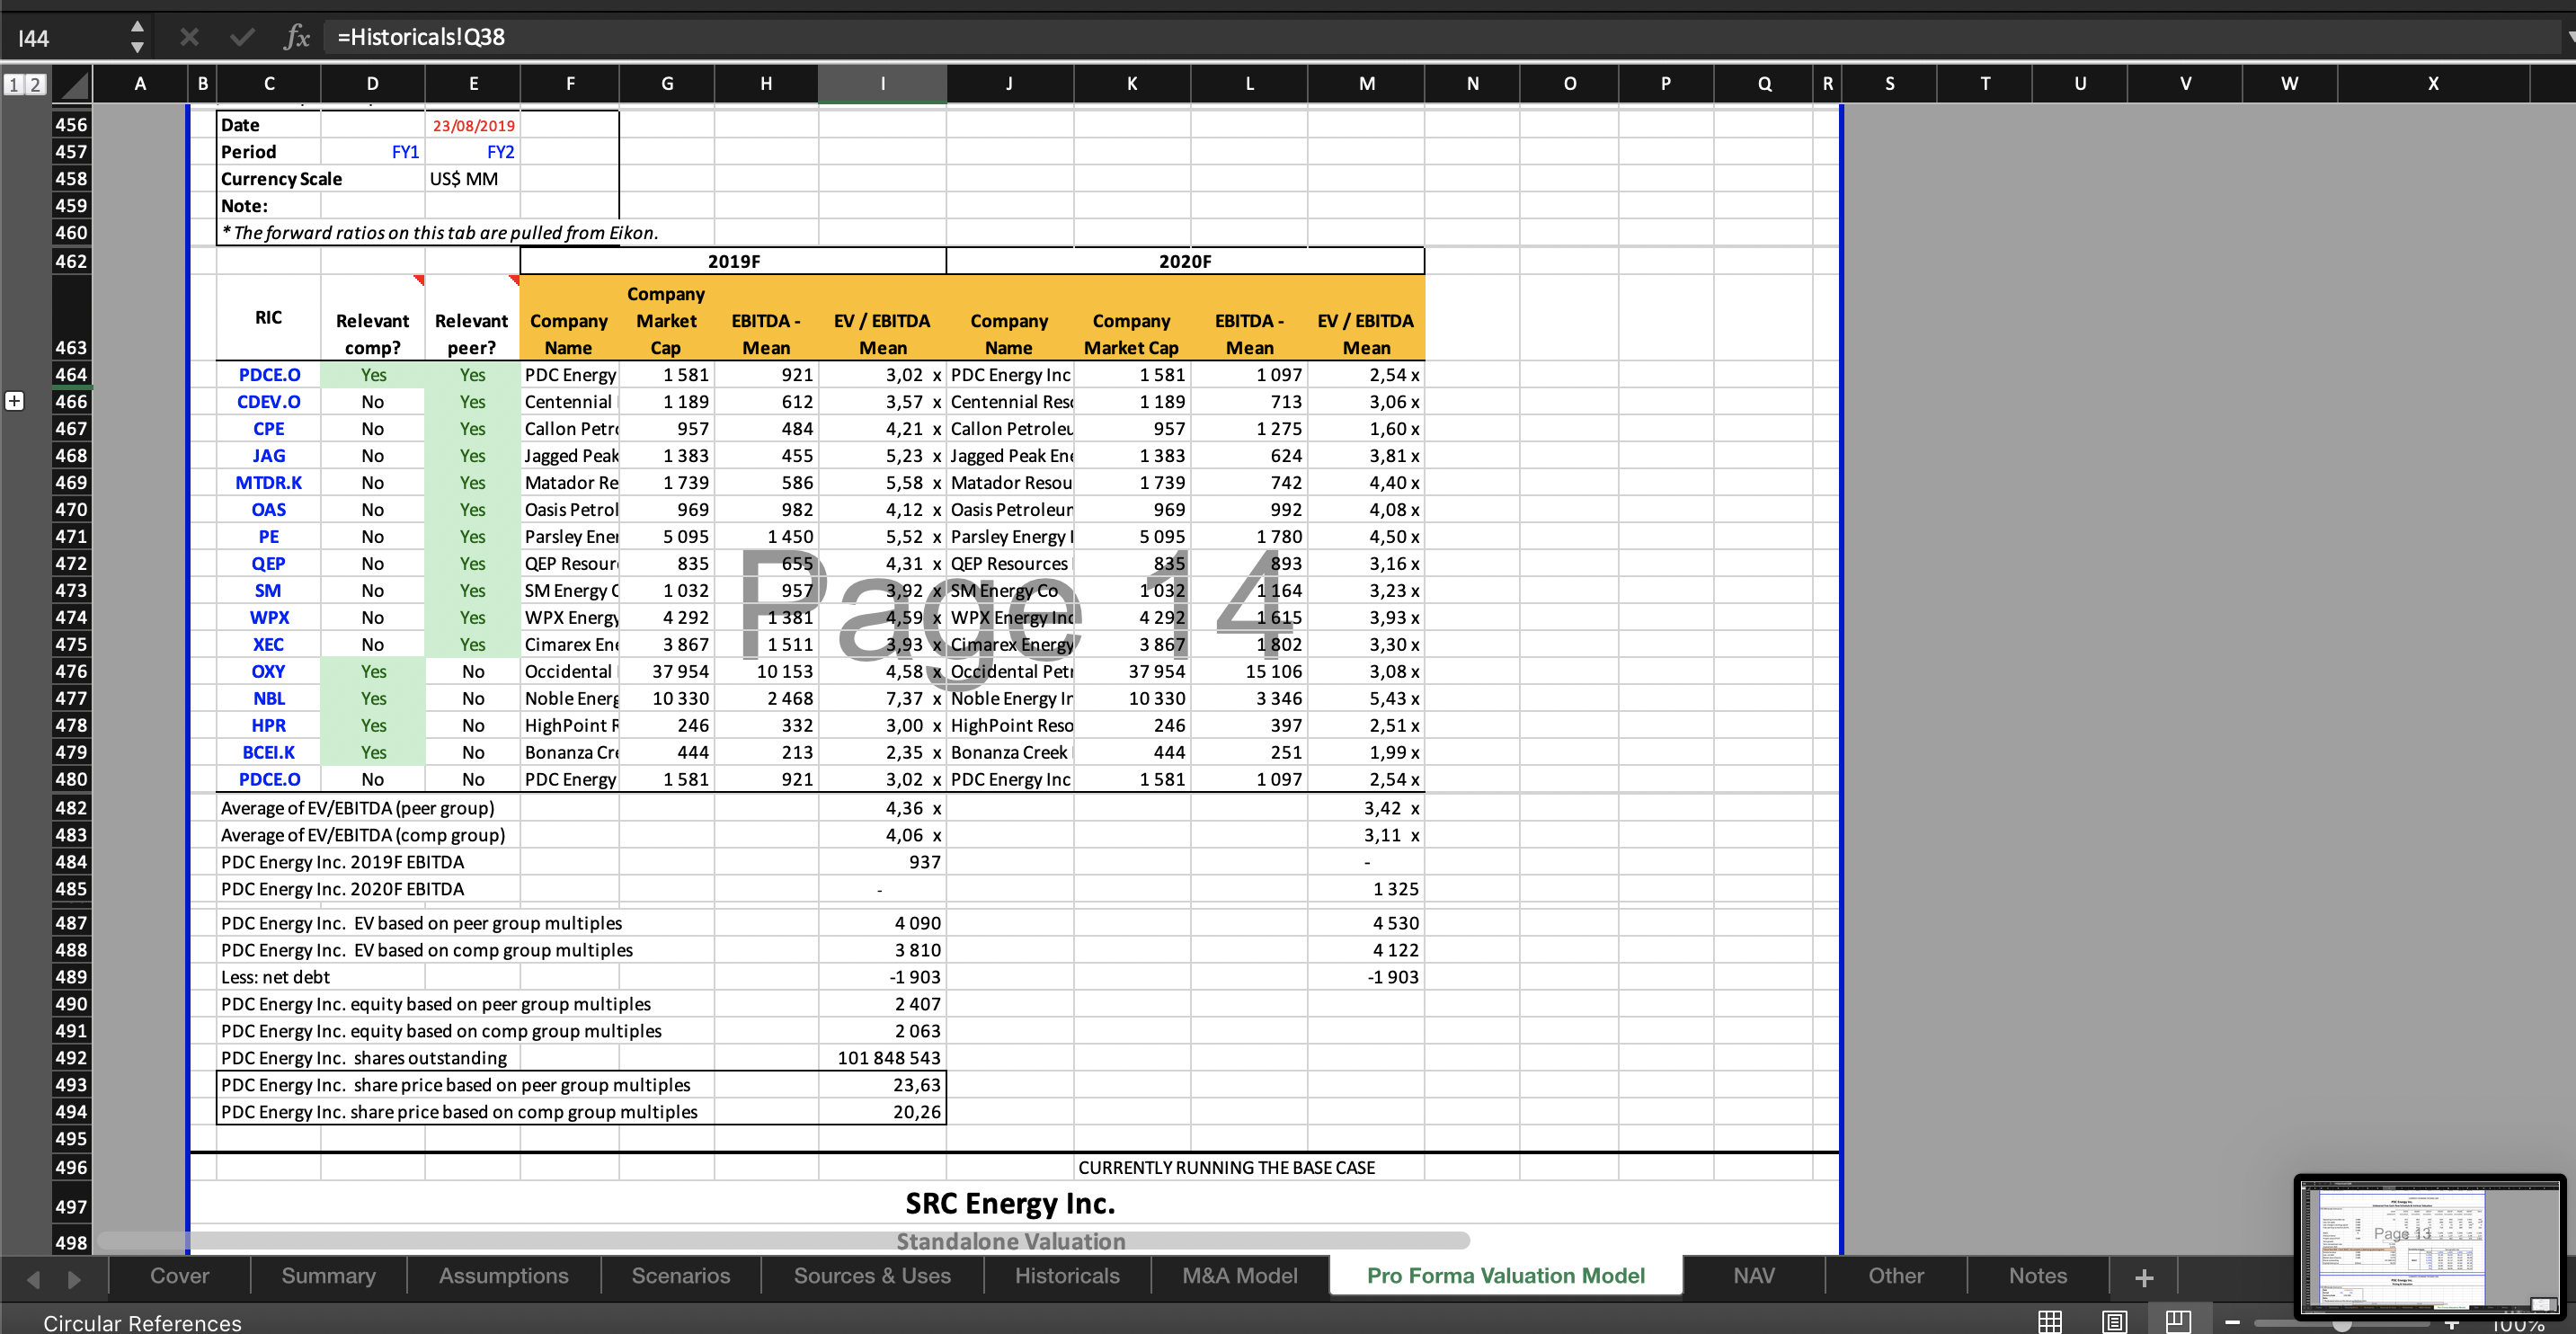Click the Name Box stepper arrows
The height and width of the screenshot is (1334, 2576).
[137, 37]
